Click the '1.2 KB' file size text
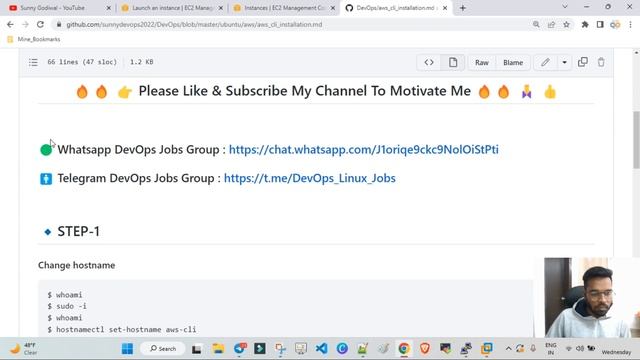 pos(142,62)
